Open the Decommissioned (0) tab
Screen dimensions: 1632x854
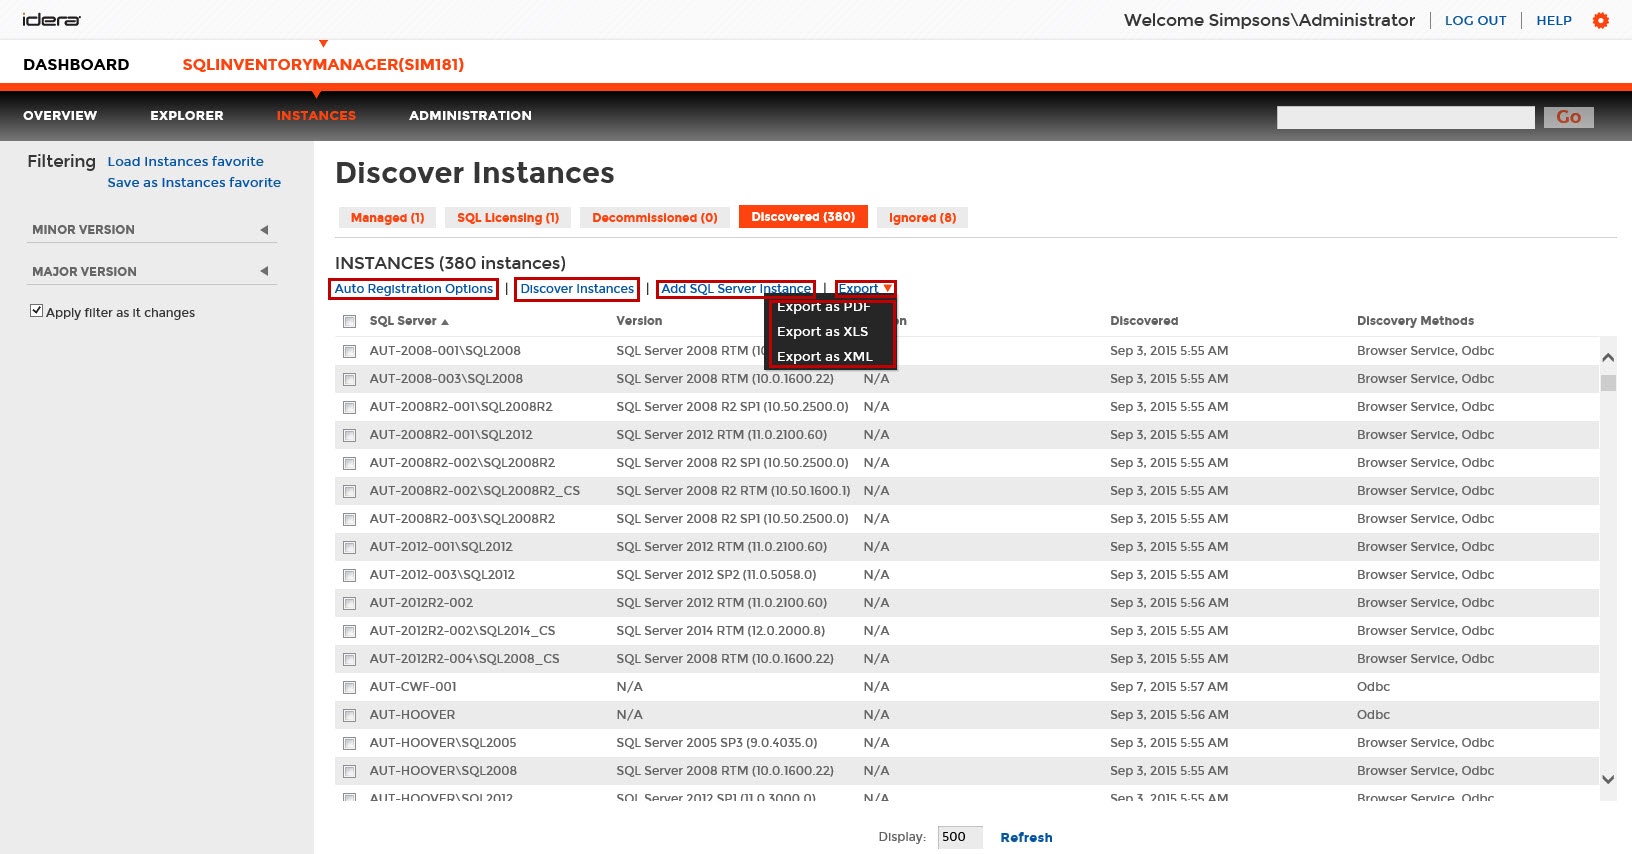point(655,218)
